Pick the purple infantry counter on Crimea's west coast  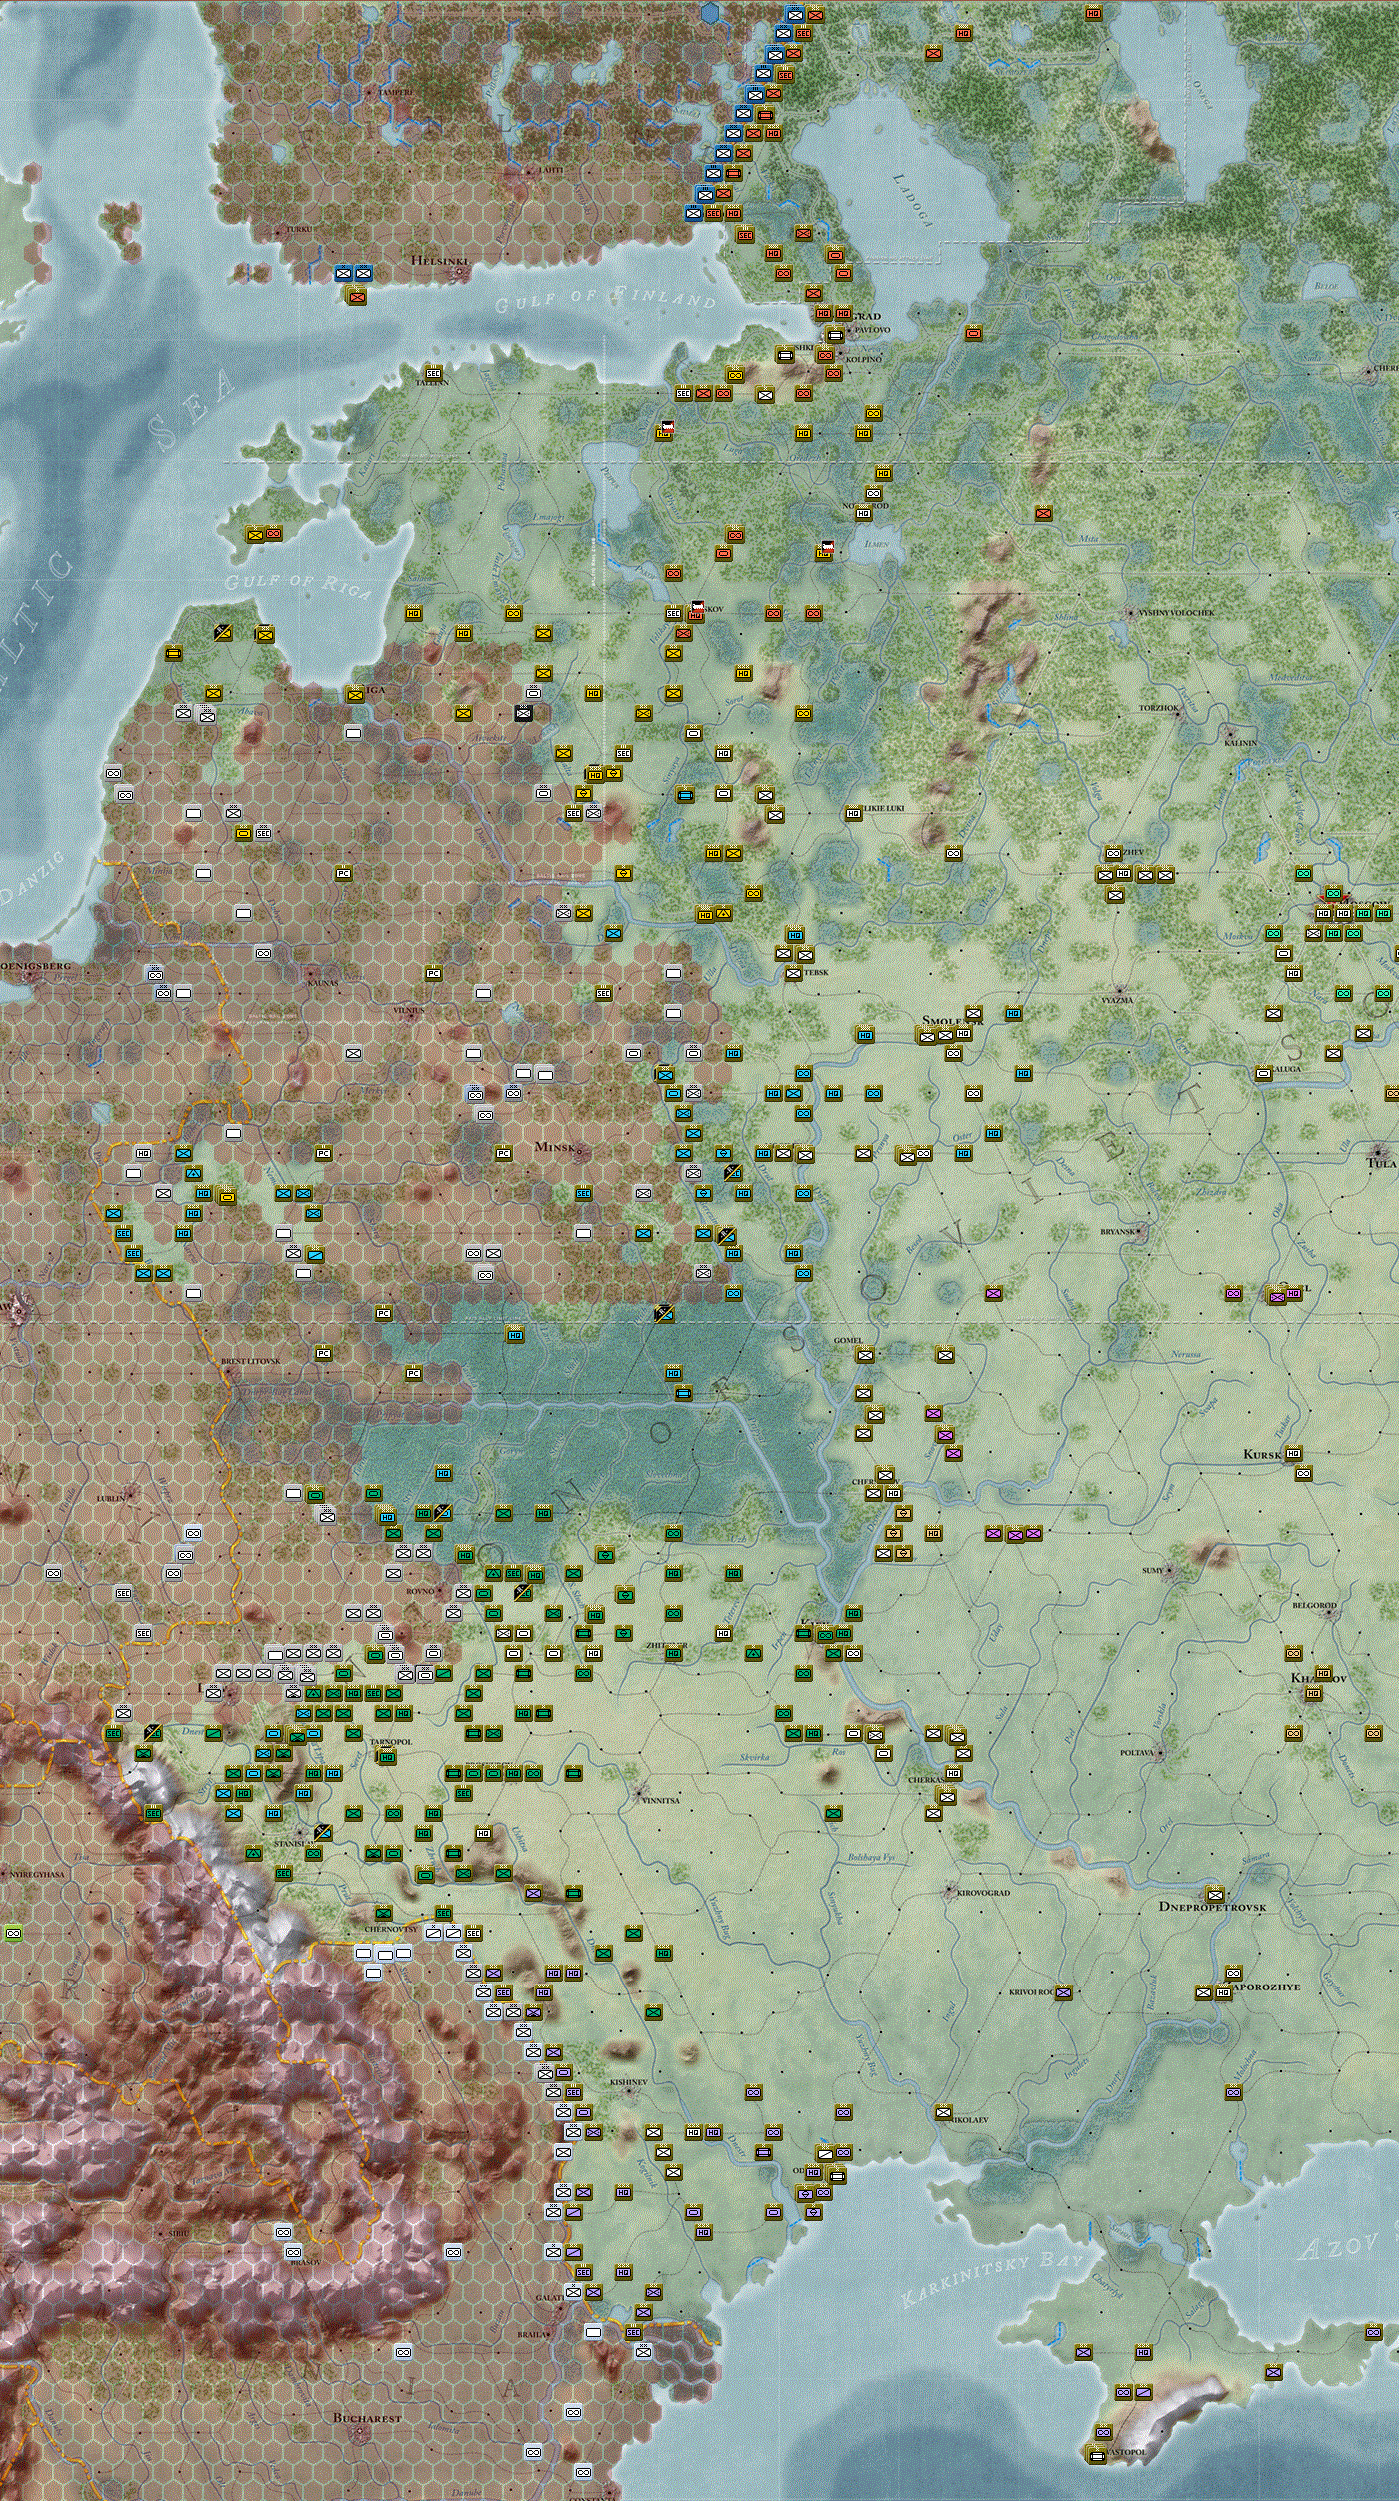1083,2352
